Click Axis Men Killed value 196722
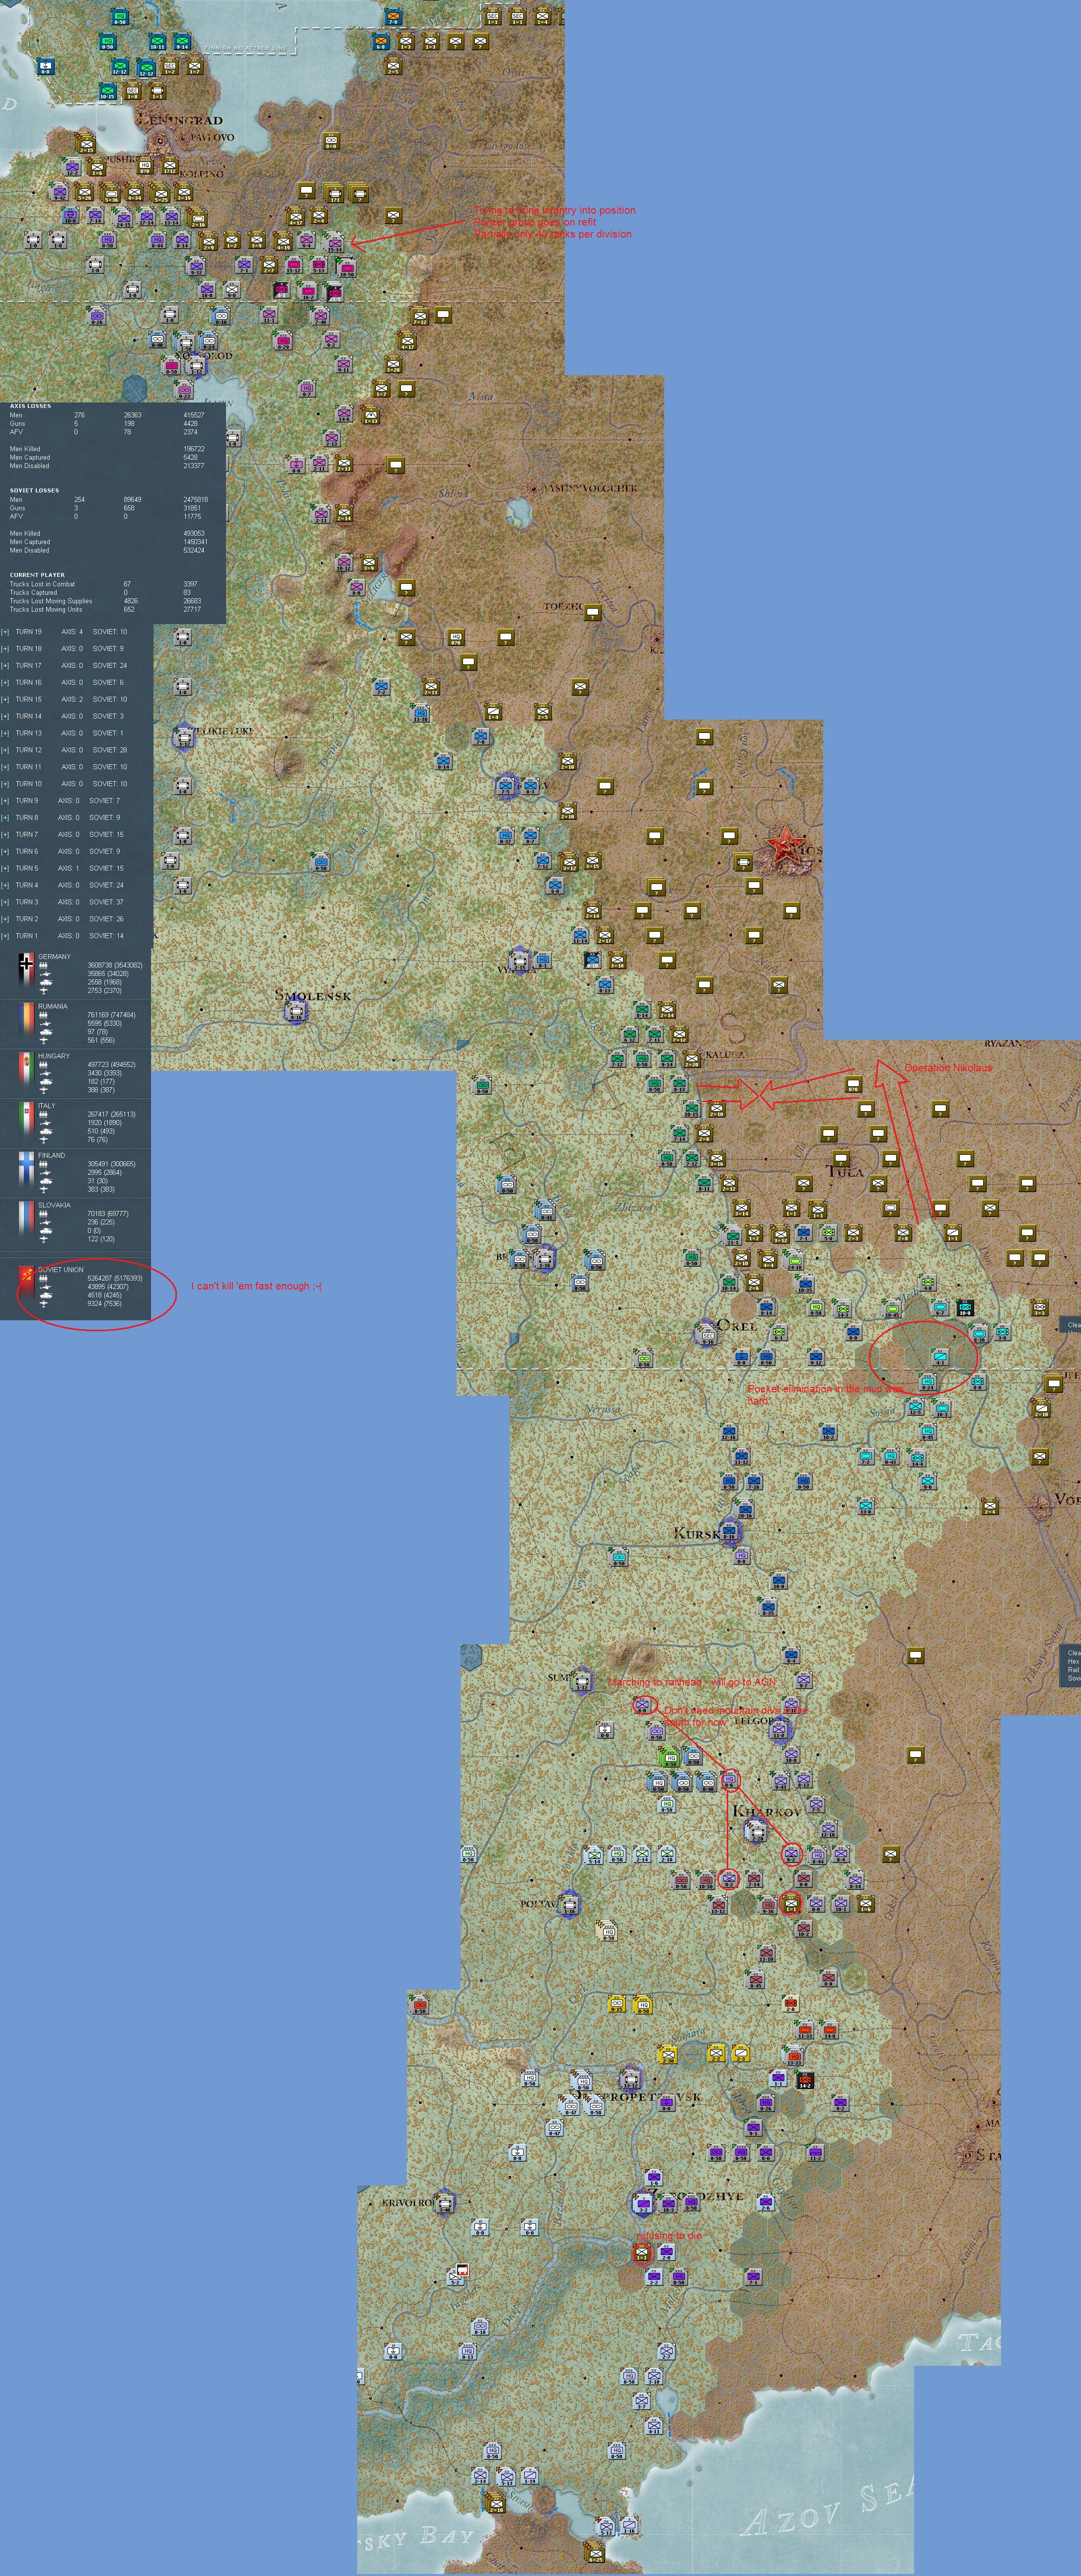The height and width of the screenshot is (2576, 1081). pos(194,449)
